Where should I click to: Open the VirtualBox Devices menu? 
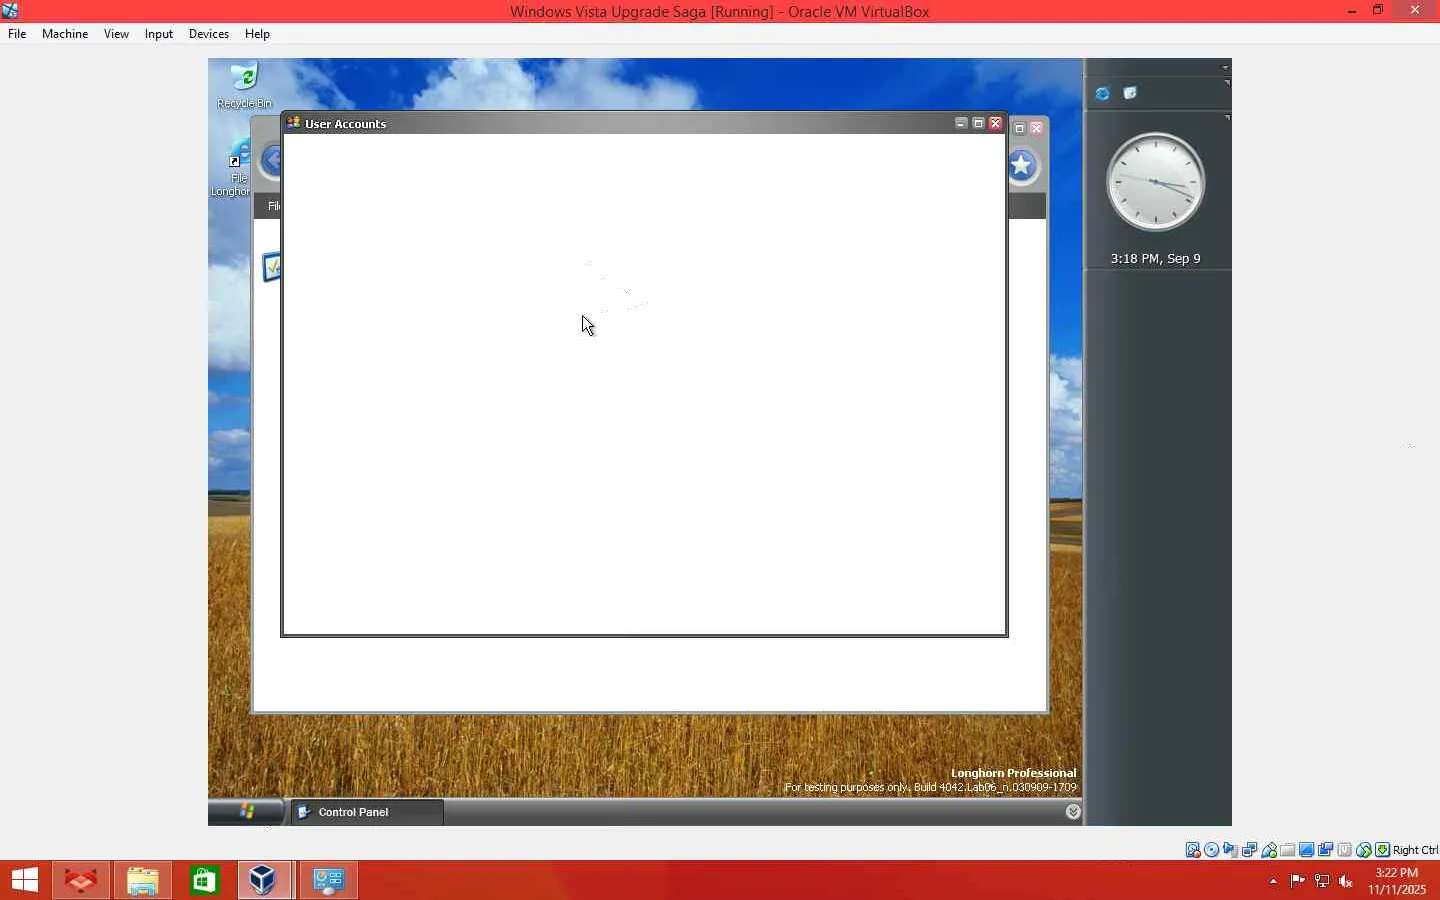pyautogui.click(x=208, y=34)
